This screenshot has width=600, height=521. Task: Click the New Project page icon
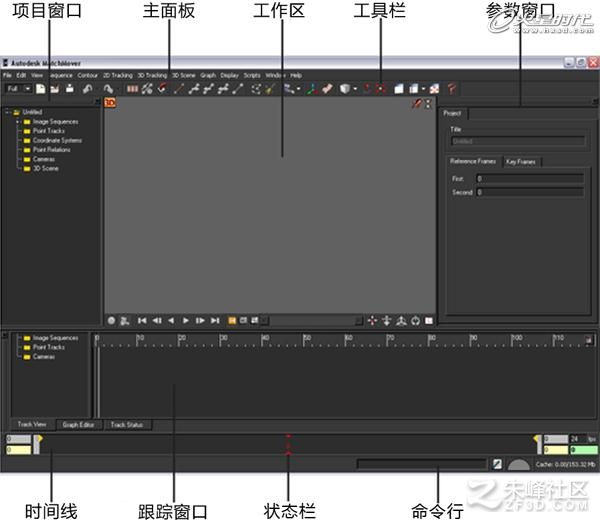(40, 89)
